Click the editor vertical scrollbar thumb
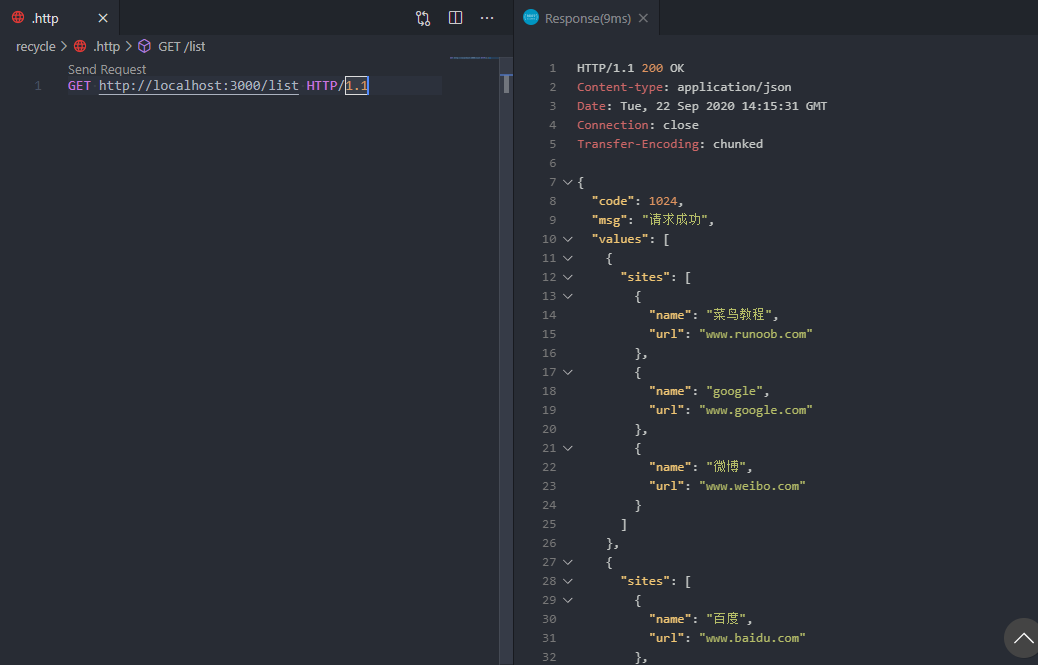This screenshot has height=665, width=1038. (x=506, y=84)
